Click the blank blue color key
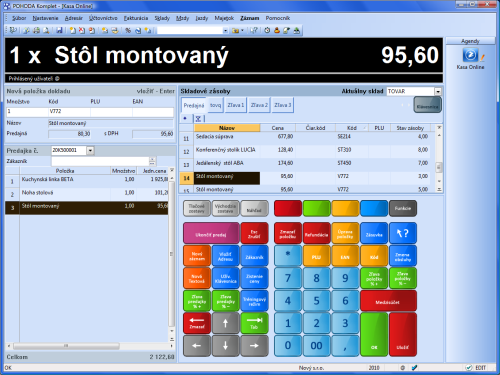The image size is (500, 375). click(374, 208)
